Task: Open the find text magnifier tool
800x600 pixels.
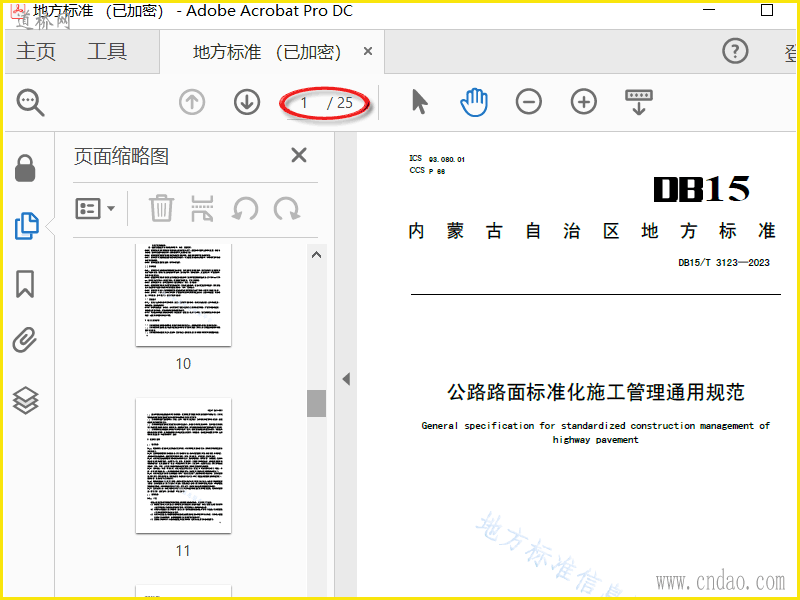Action: [x=31, y=102]
